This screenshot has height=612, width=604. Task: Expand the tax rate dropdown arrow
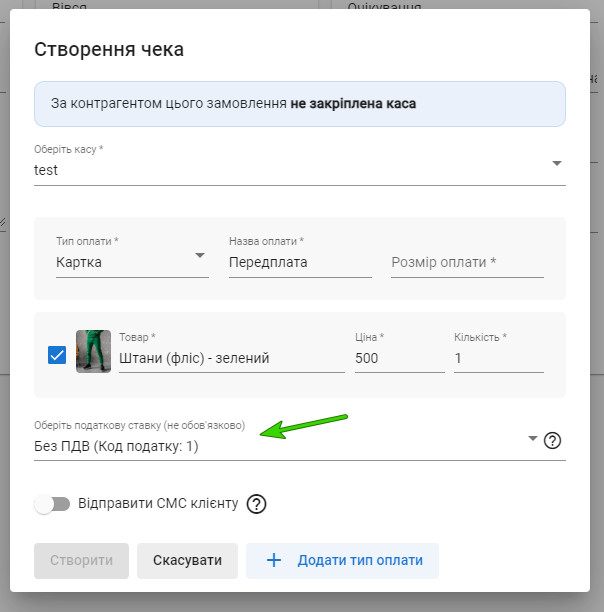tap(533, 439)
